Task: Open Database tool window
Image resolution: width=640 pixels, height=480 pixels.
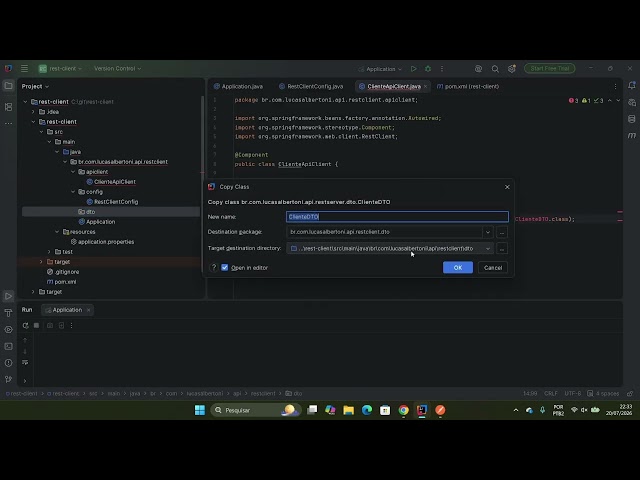Action: [632, 119]
